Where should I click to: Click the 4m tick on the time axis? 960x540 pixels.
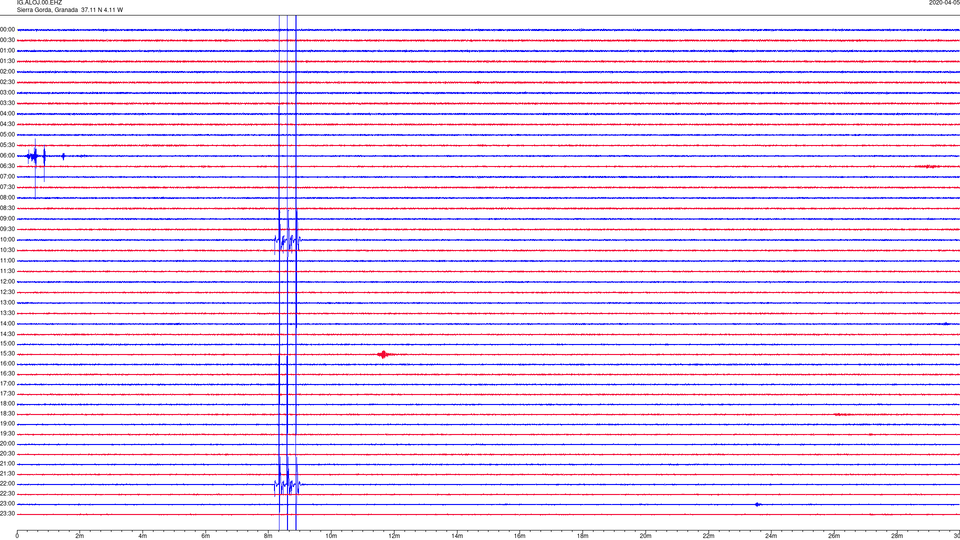click(143, 536)
